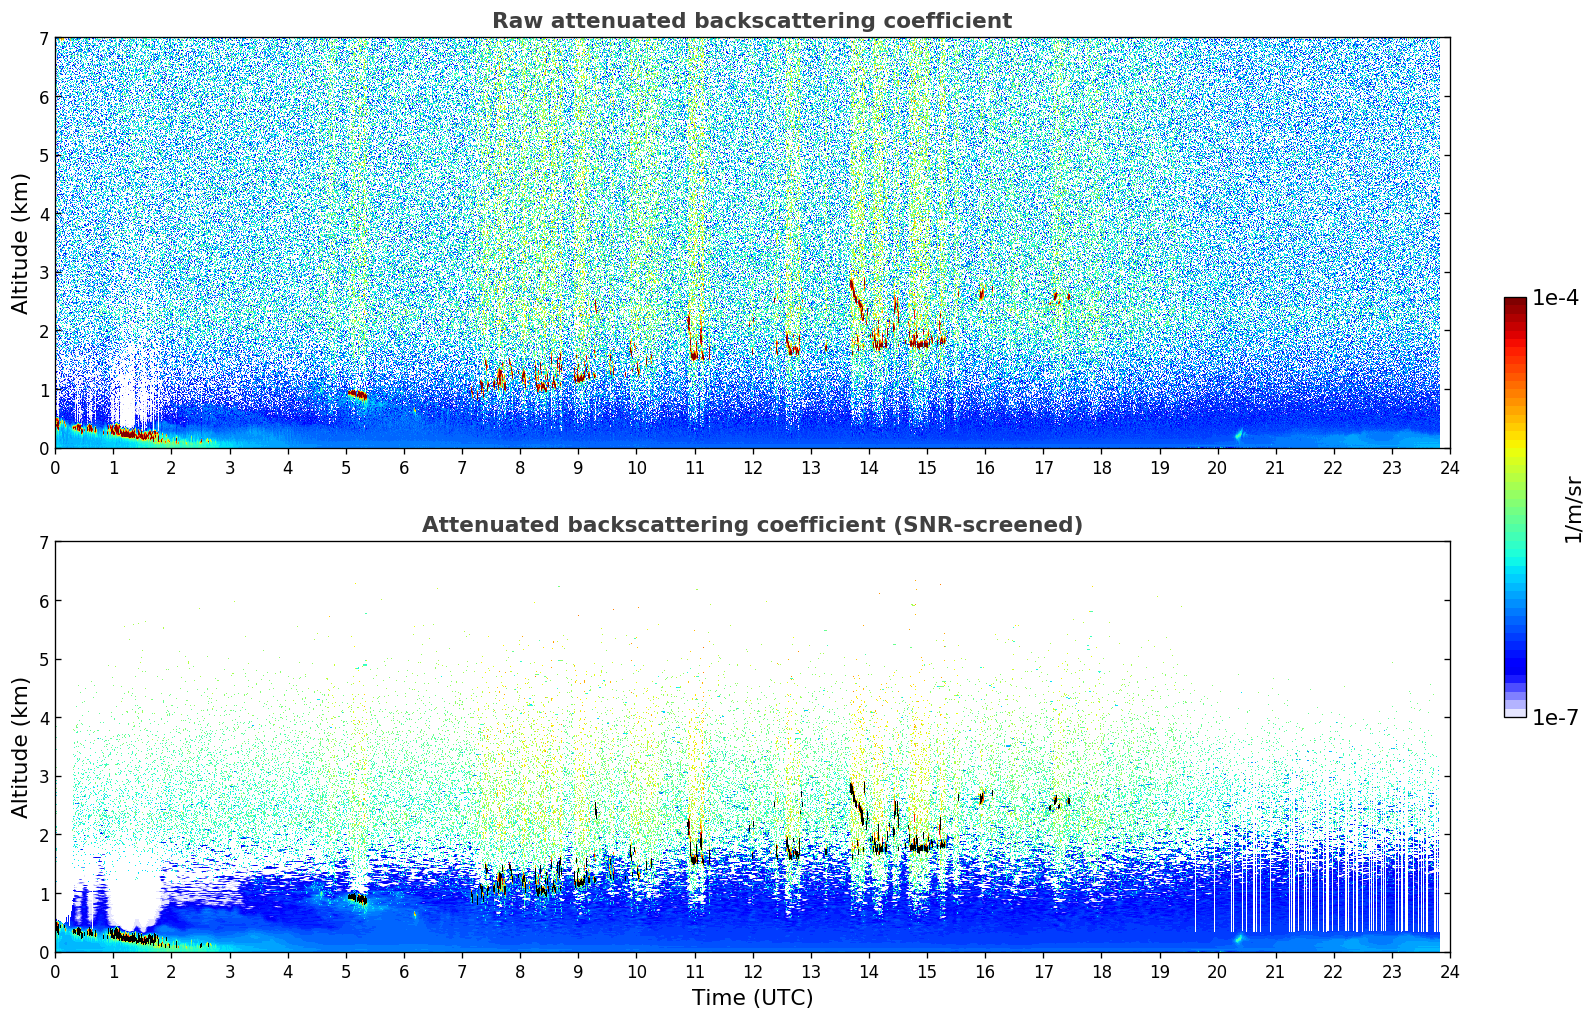Click the 'Attenuated backscattering coefficient (SNR-screened)' title

click(752, 525)
